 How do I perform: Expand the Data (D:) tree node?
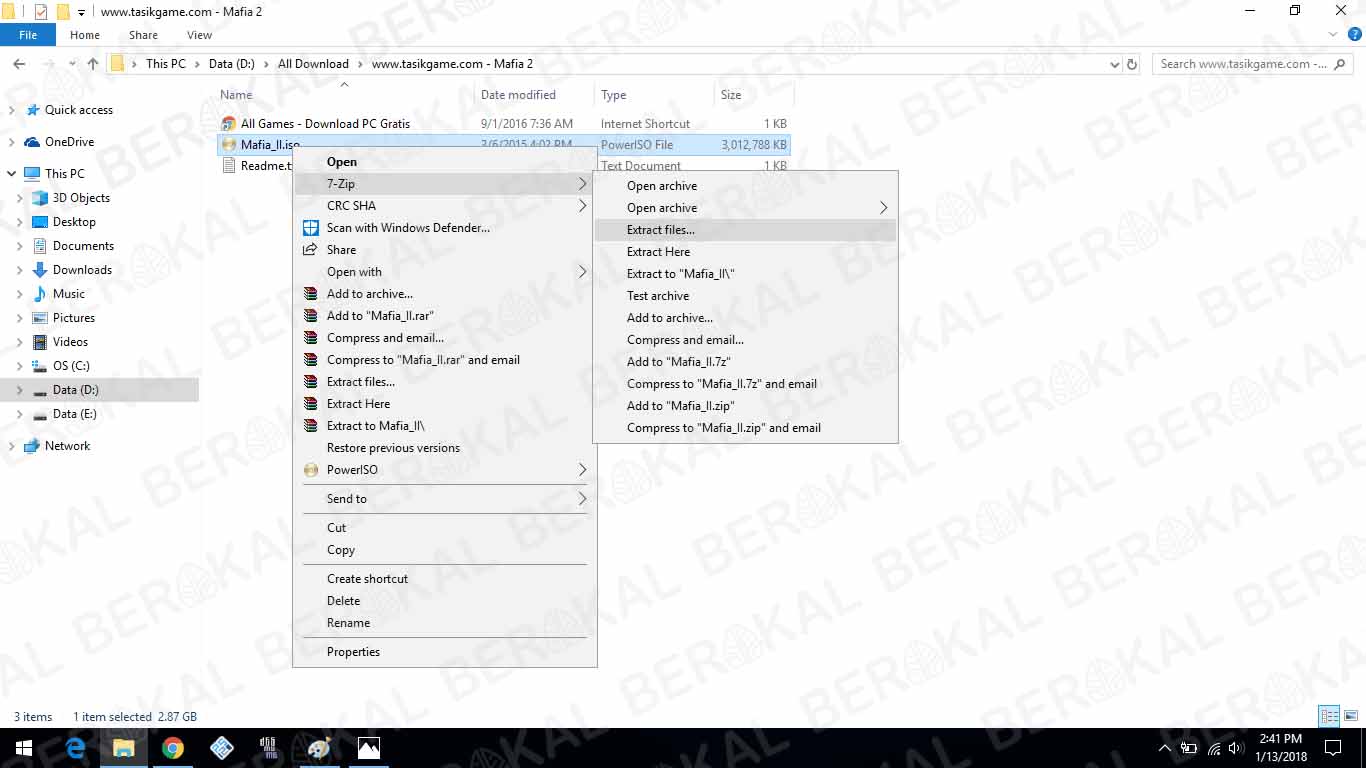pyautogui.click(x=20, y=390)
